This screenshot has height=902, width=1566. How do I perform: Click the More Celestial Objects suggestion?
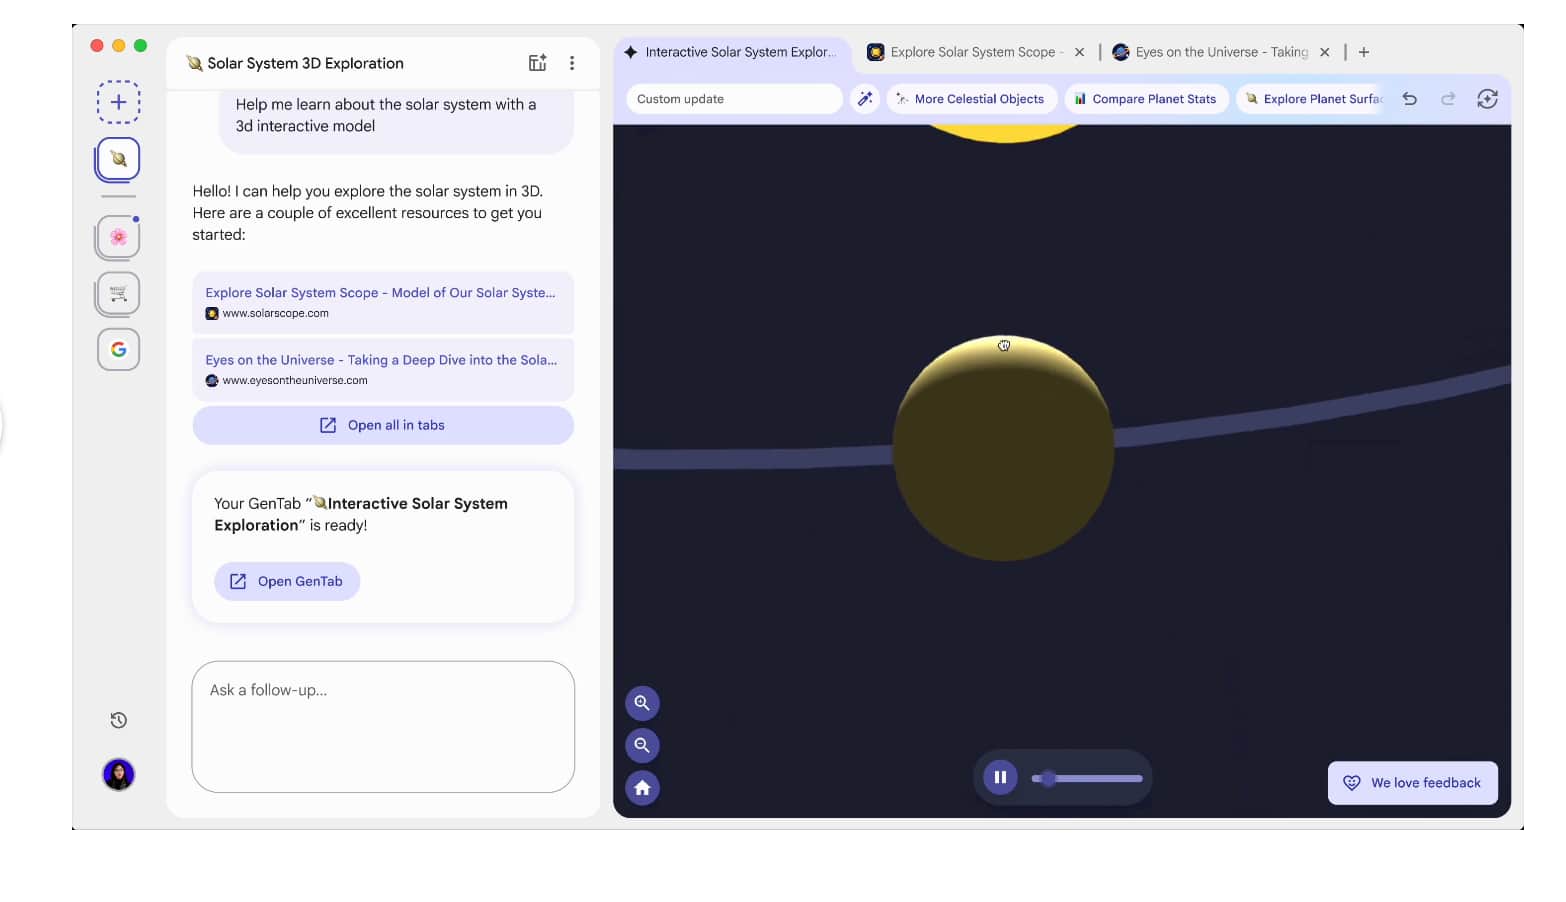click(970, 99)
